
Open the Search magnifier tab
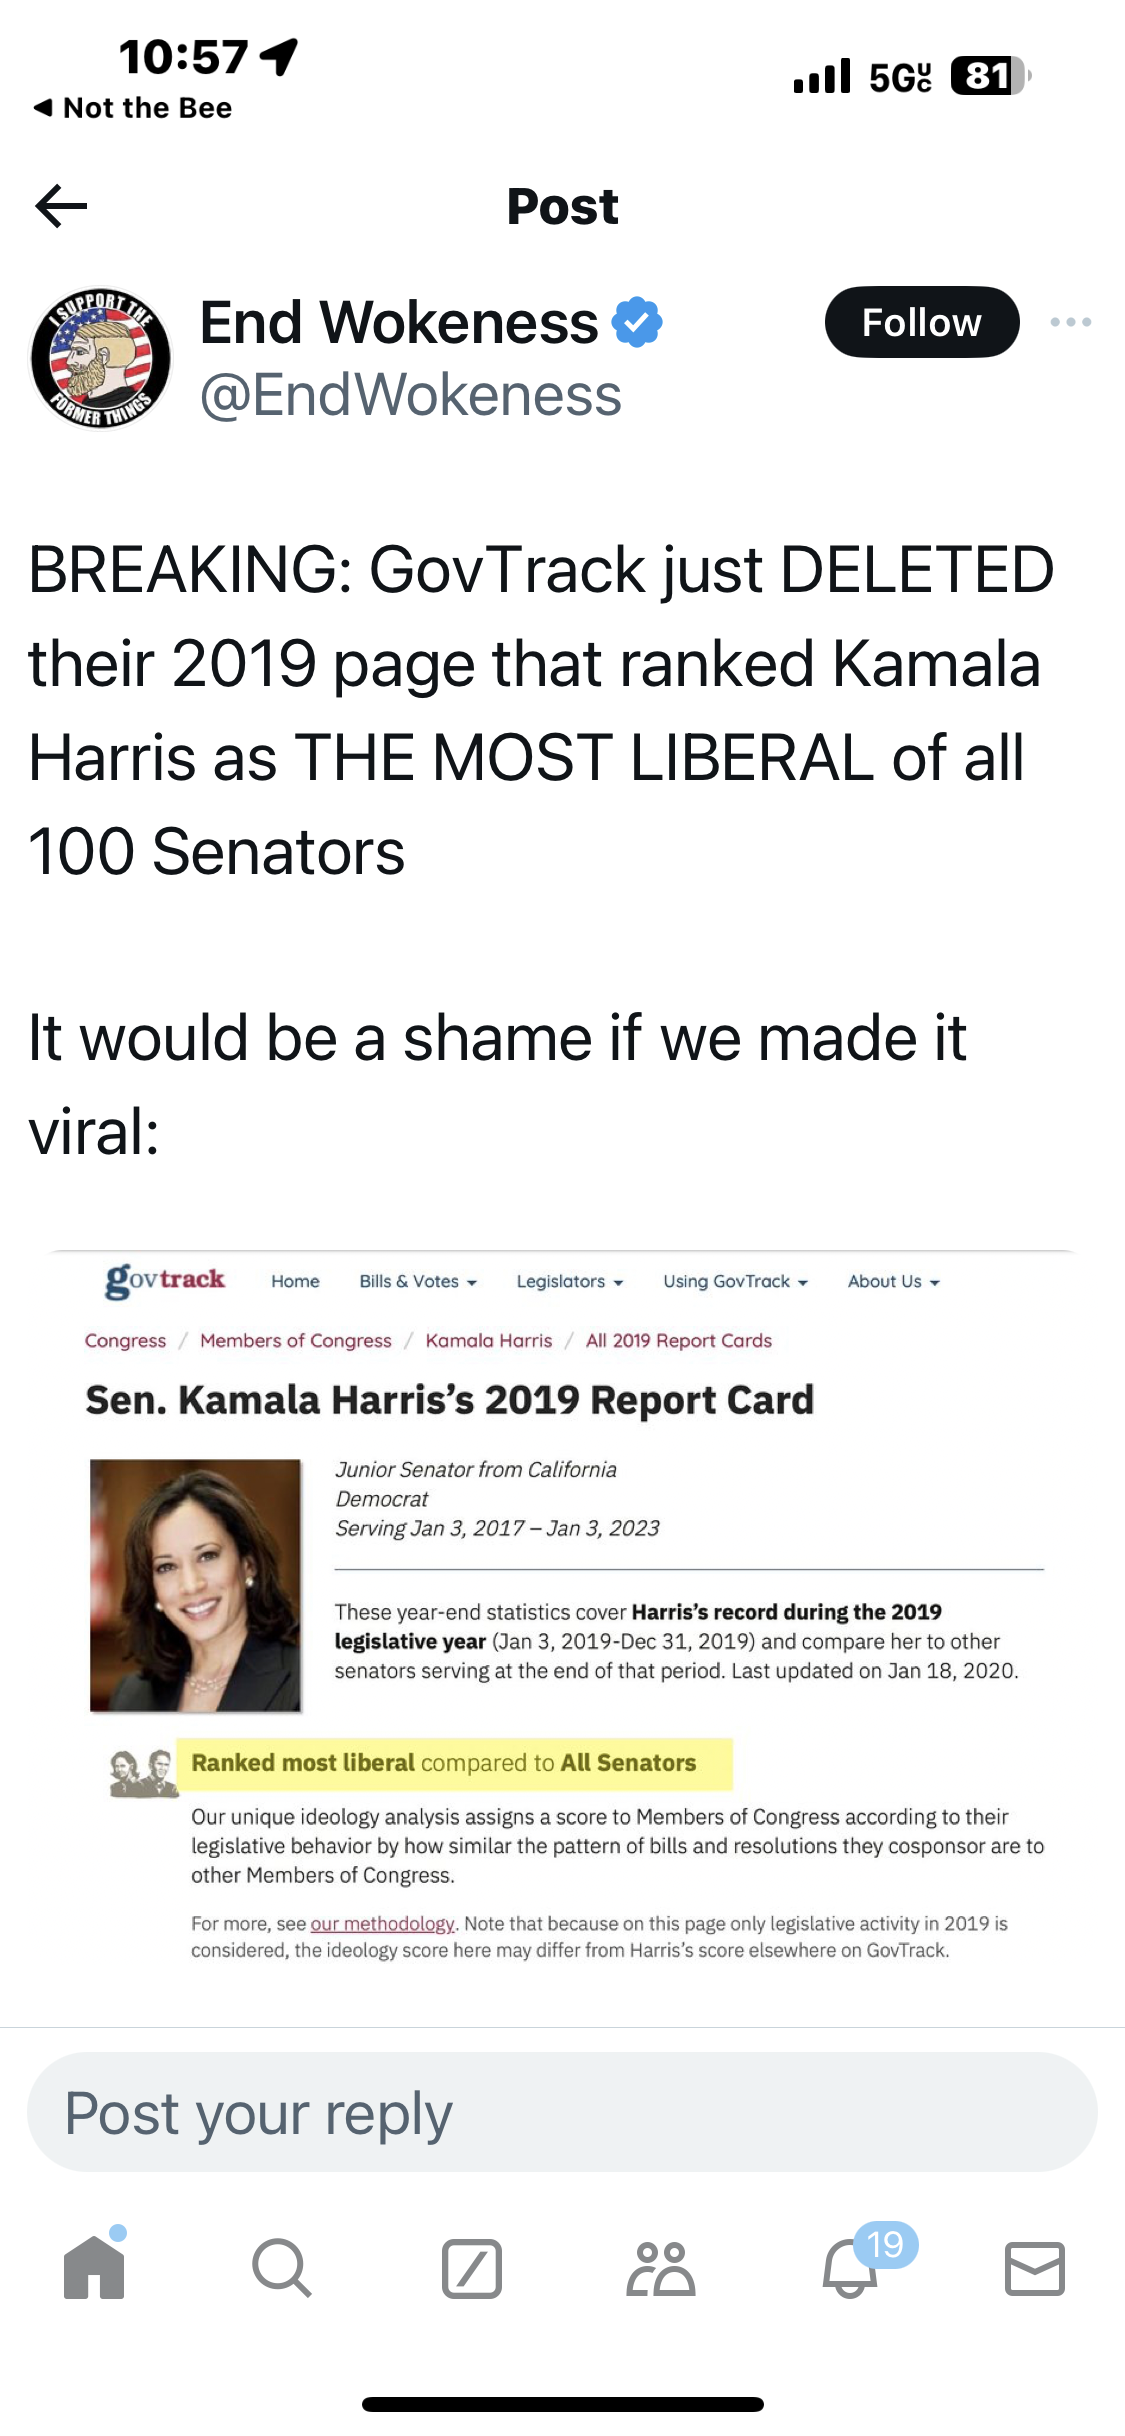point(282,2268)
